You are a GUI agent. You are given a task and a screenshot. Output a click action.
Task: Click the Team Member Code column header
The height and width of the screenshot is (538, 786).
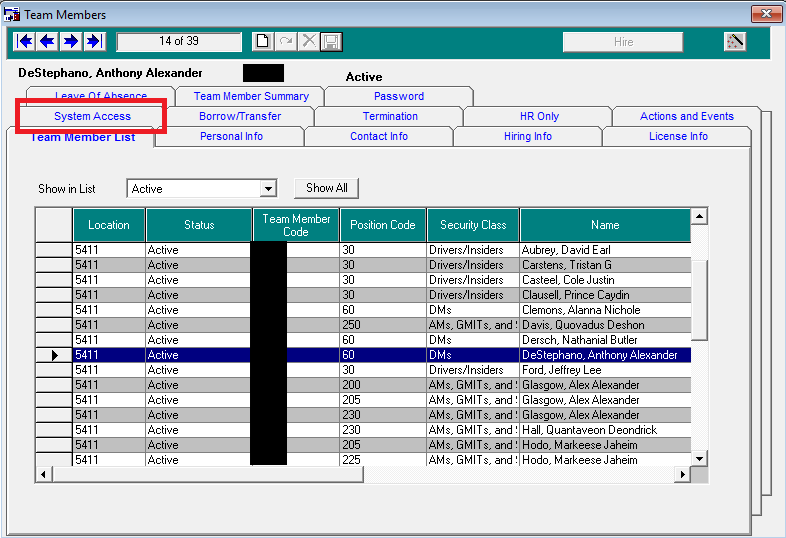[x=296, y=225]
